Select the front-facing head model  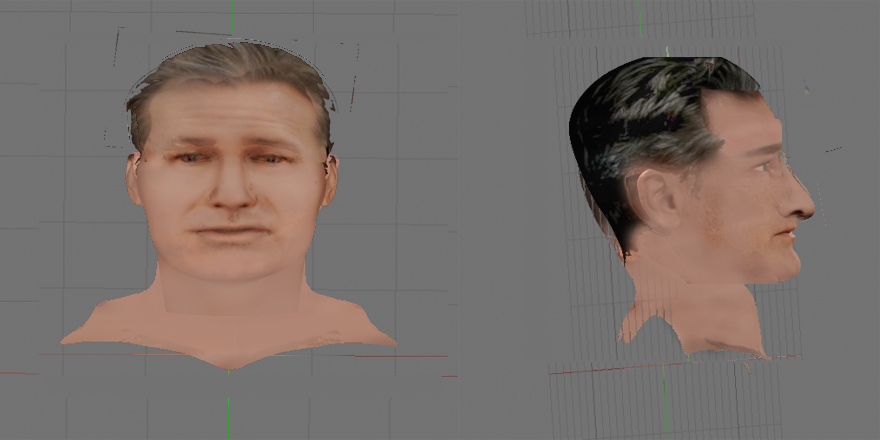pos(230,205)
